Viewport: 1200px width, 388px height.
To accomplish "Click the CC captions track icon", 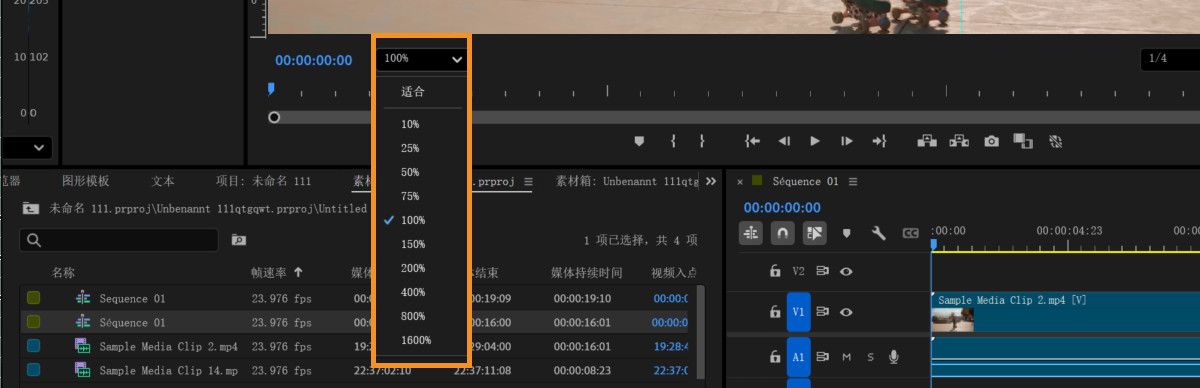I will [911, 233].
